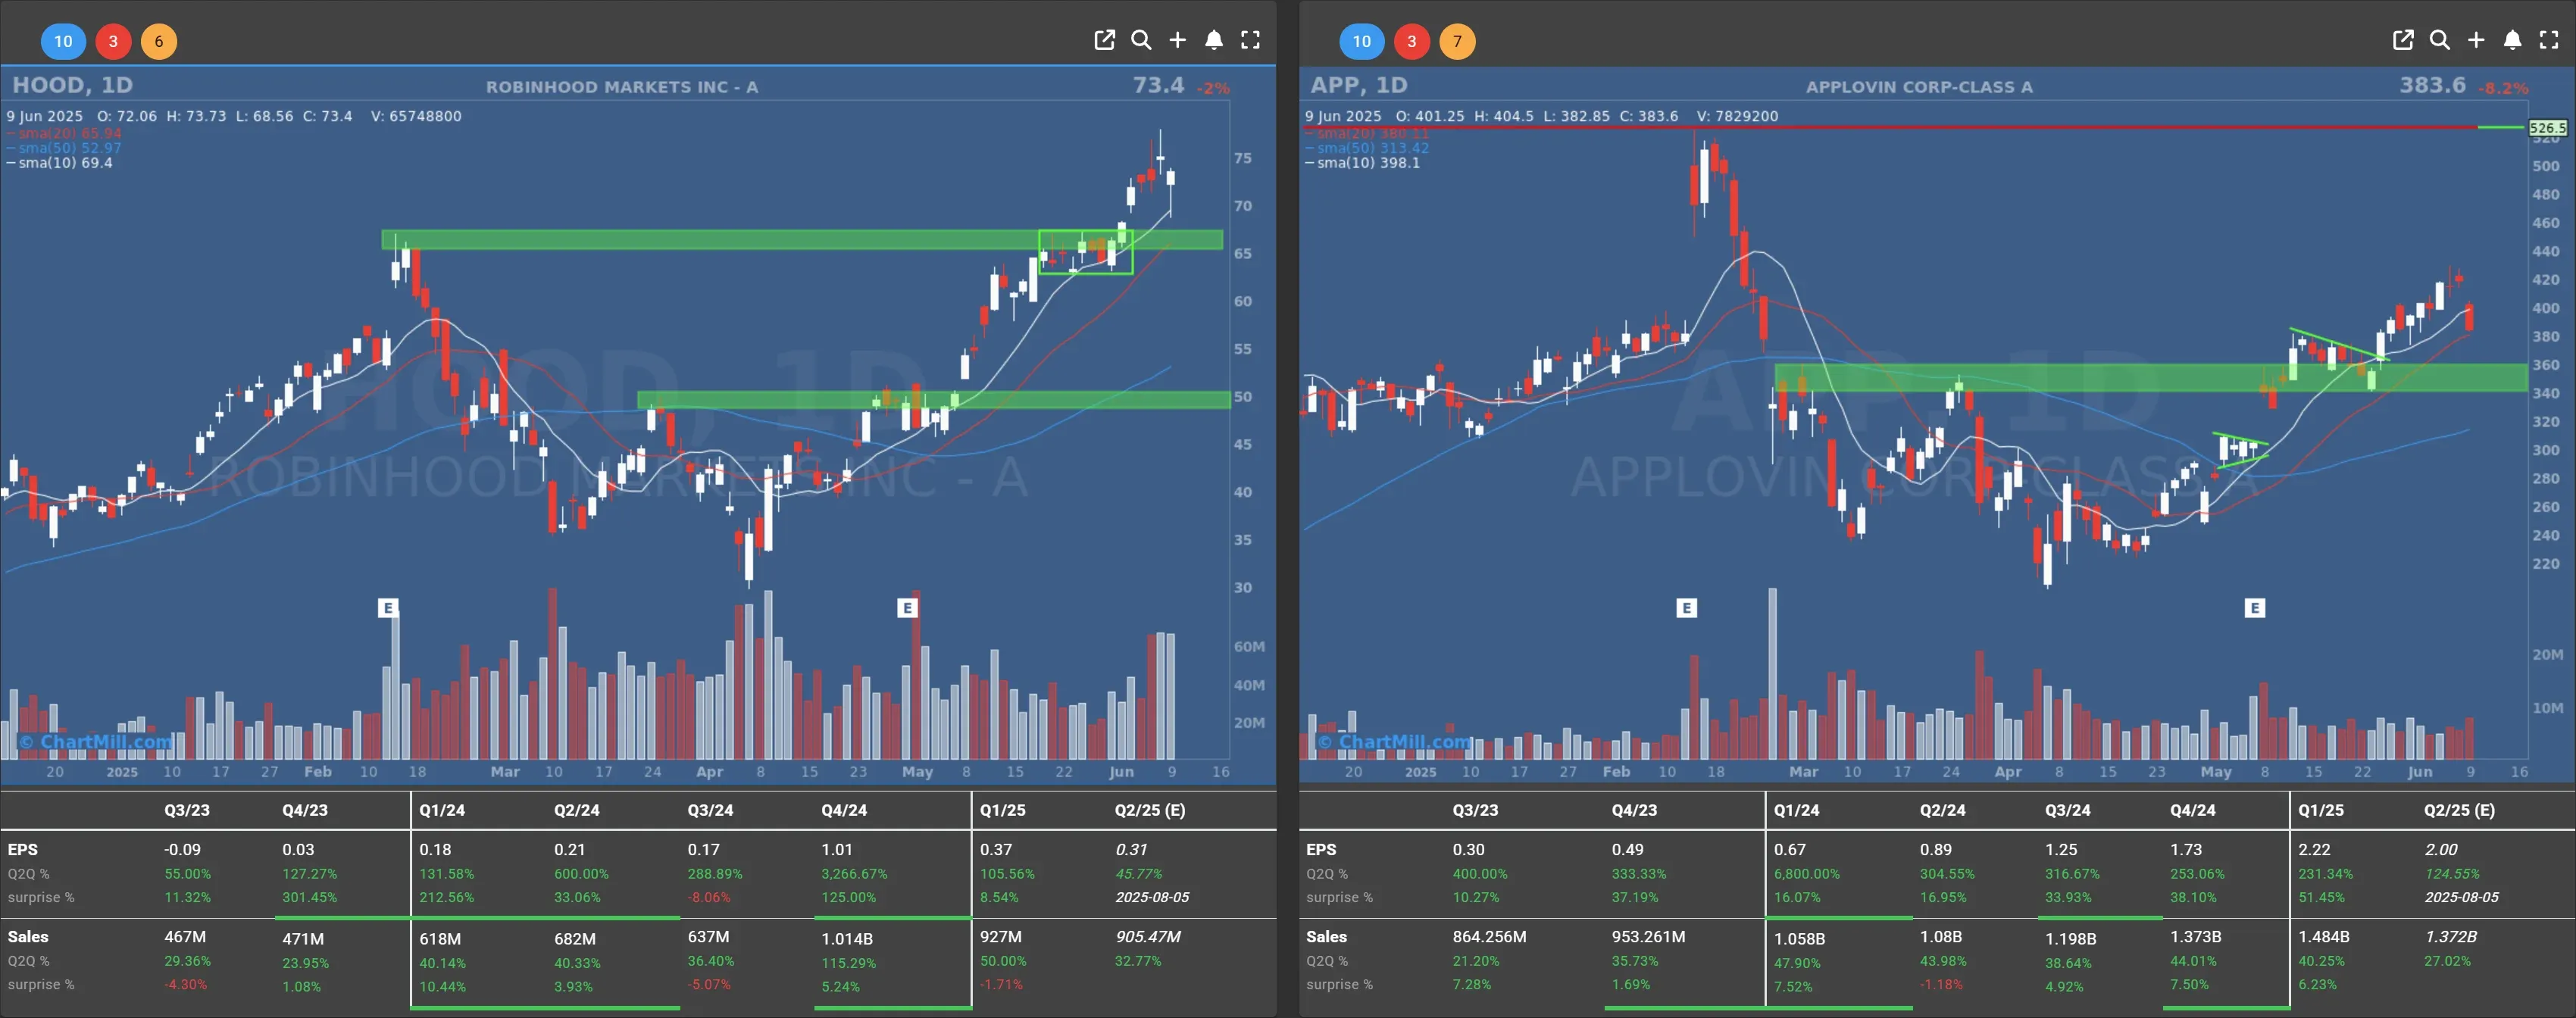Click sma(20) legend on HOOD chart
The width and height of the screenshot is (2576, 1018).
point(64,133)
